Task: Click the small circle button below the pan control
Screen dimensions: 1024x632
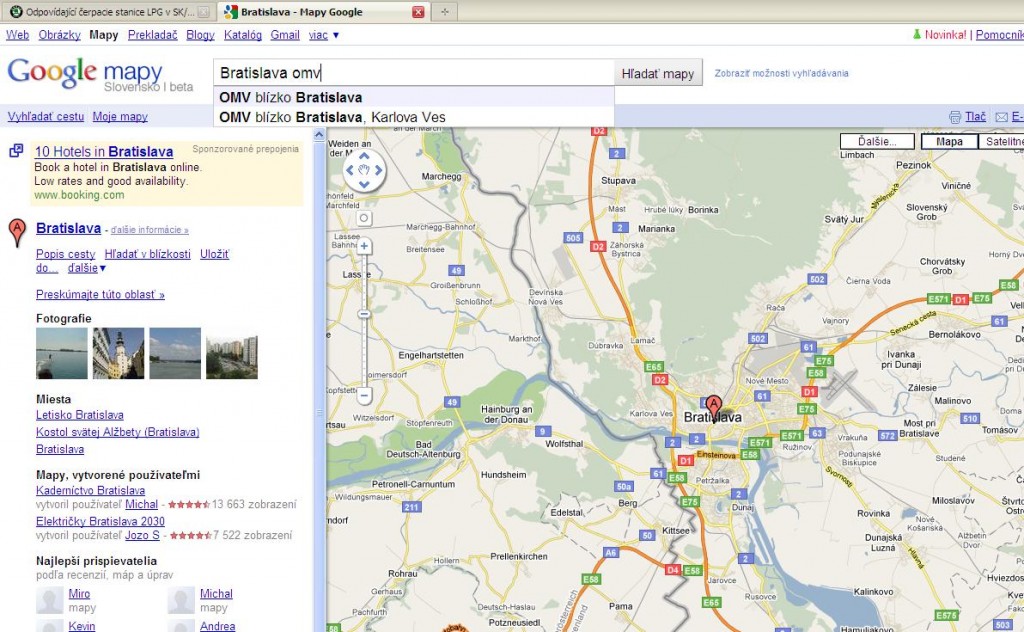Action: point(364,218)
